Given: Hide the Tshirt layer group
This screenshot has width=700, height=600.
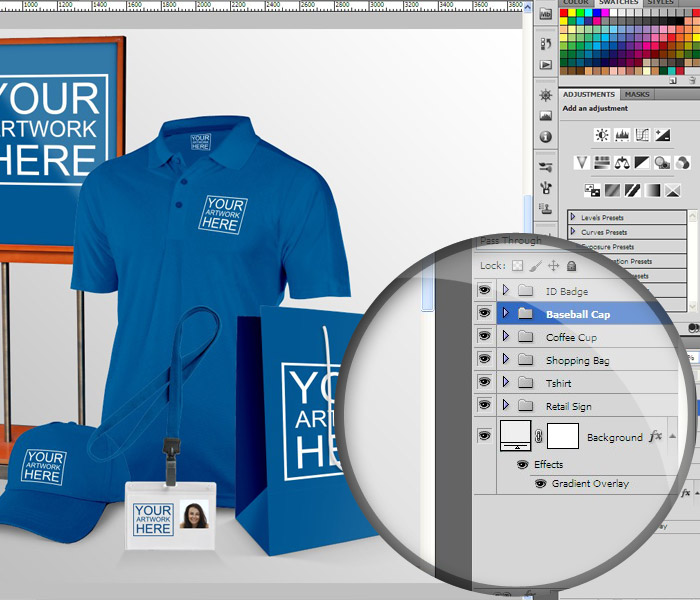Looking at the screenshot, I should coord(484,382).
